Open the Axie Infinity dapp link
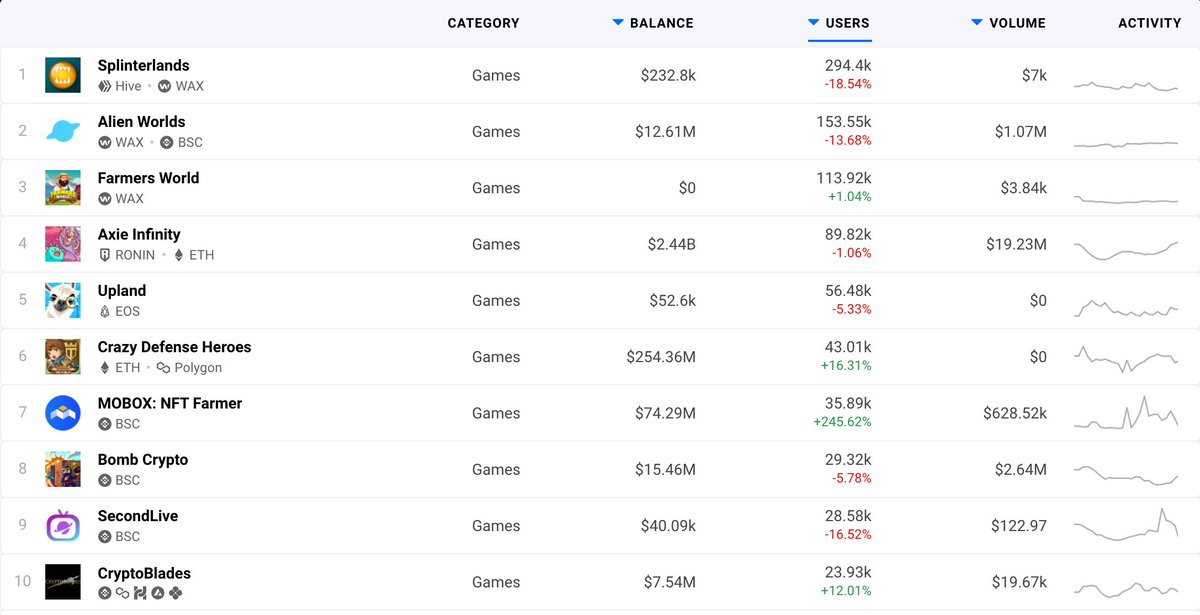This screenshot has height=615, width=1200. (139, 234)
